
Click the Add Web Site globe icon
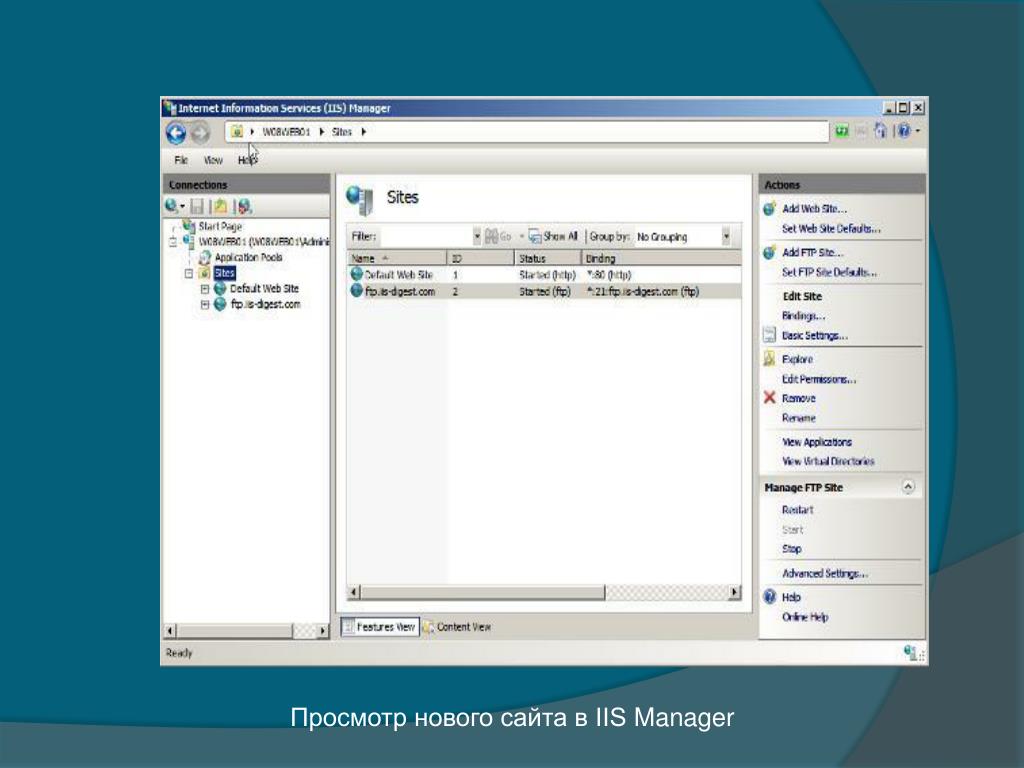tap(769, 209)
